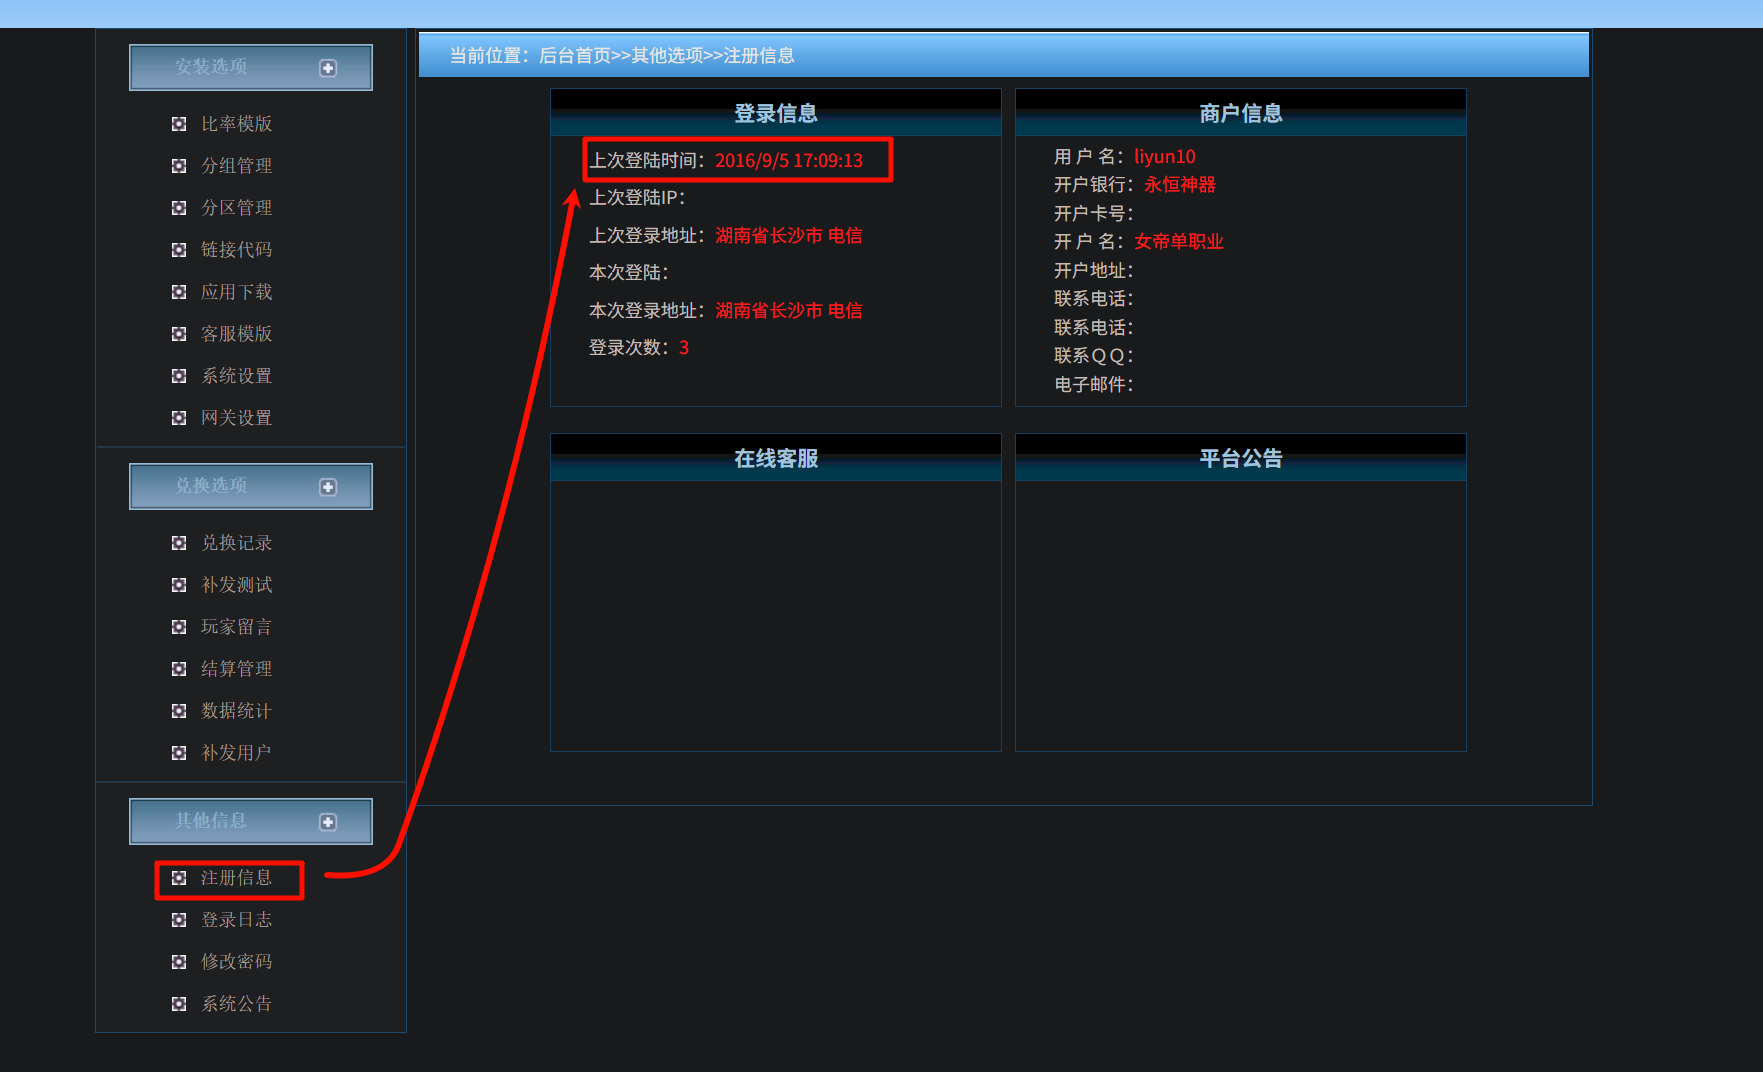Click the bullet icon beside 比率模版

point(179,124)
